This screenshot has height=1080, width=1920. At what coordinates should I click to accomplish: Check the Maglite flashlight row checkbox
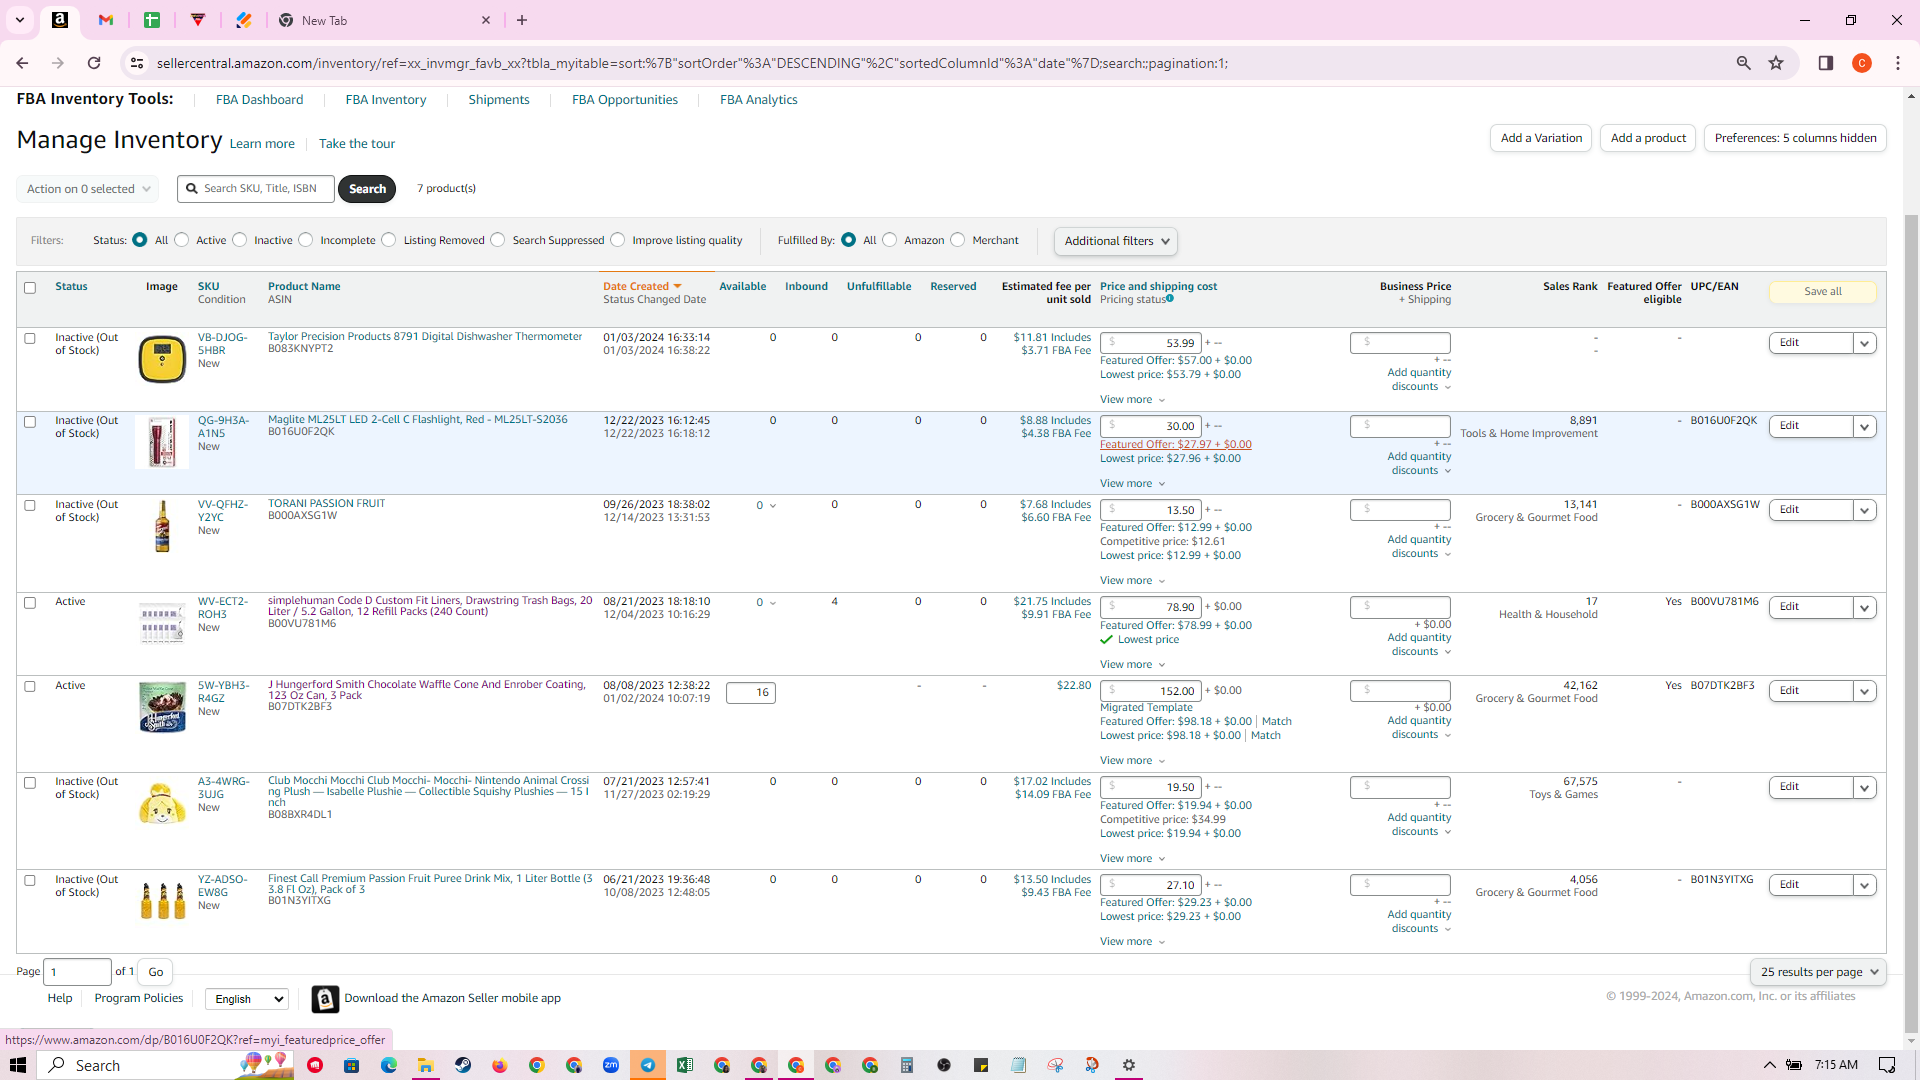(30, 422)
